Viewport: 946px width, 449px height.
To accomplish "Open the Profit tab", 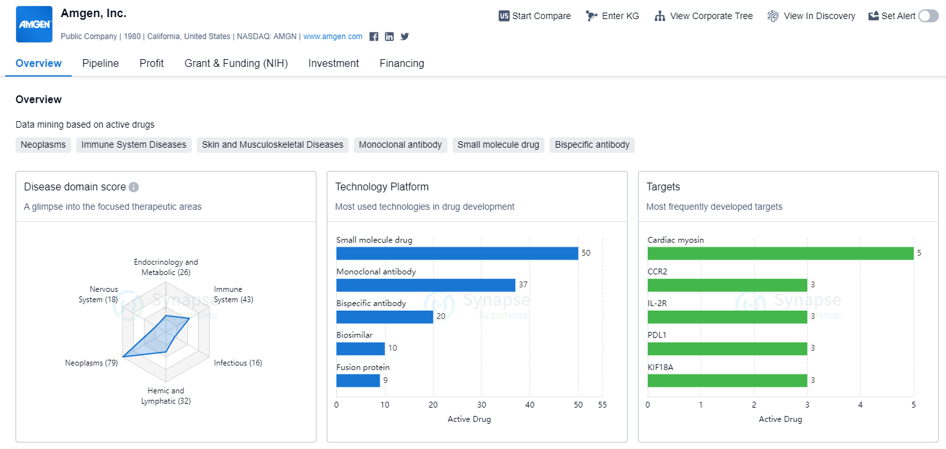I will pyautogui.click(x=151, y=63).
